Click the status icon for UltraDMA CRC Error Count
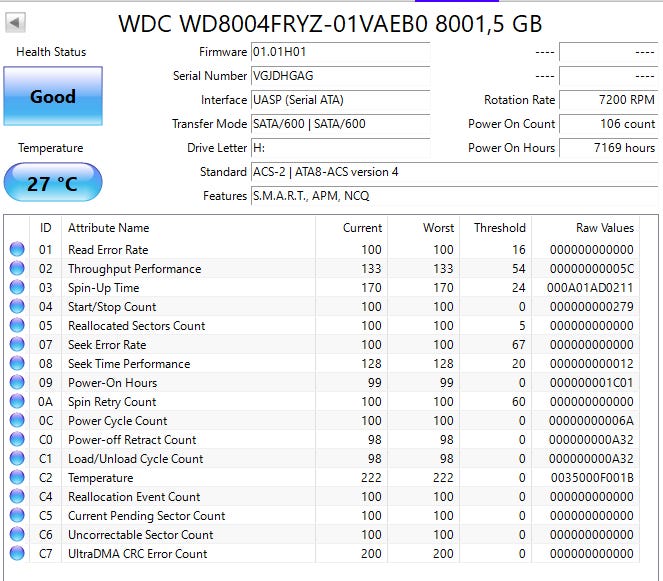Viewport: 663px width, 581px height. tap(17, 553)
